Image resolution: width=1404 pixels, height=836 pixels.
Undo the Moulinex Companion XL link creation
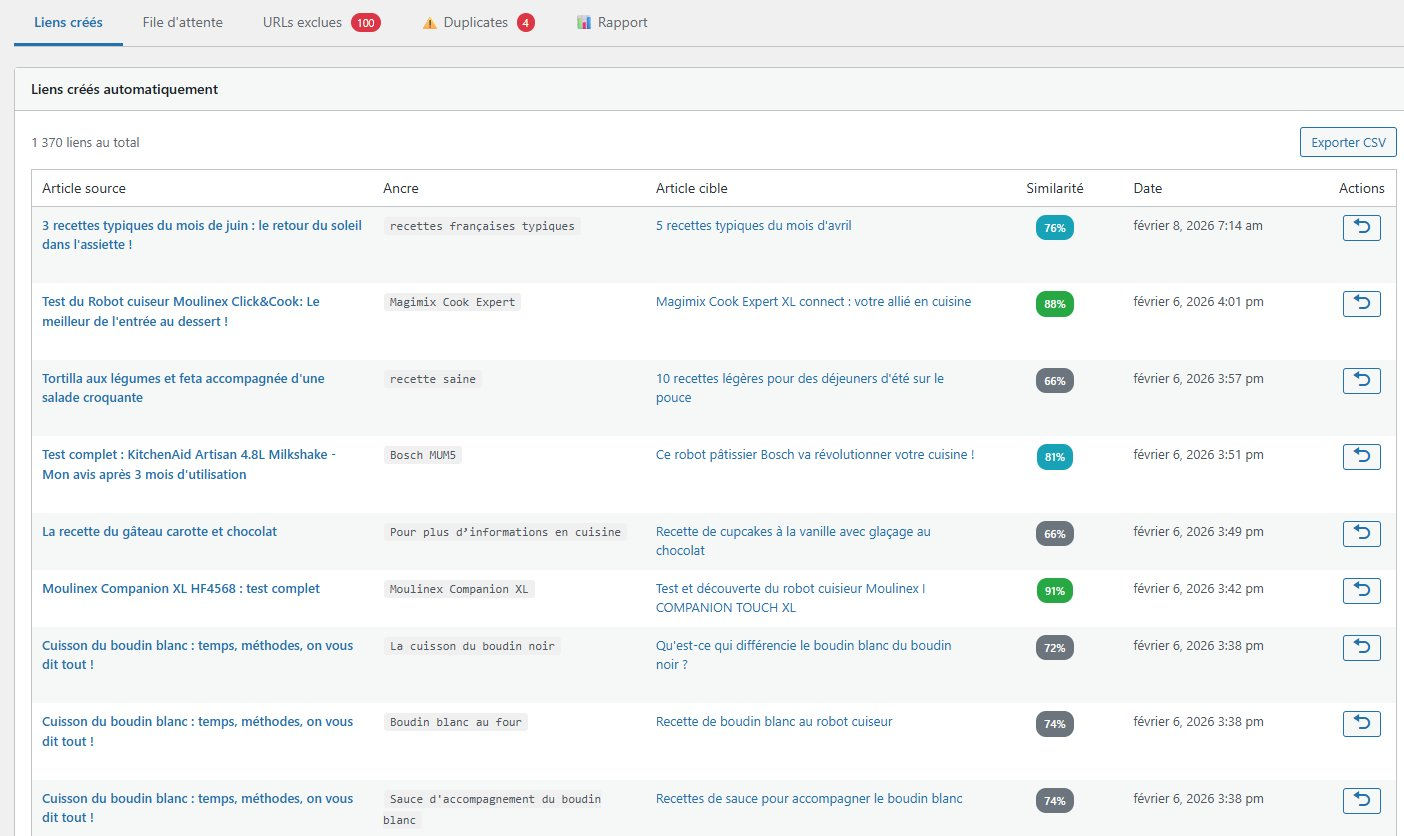pos(1360,590)
